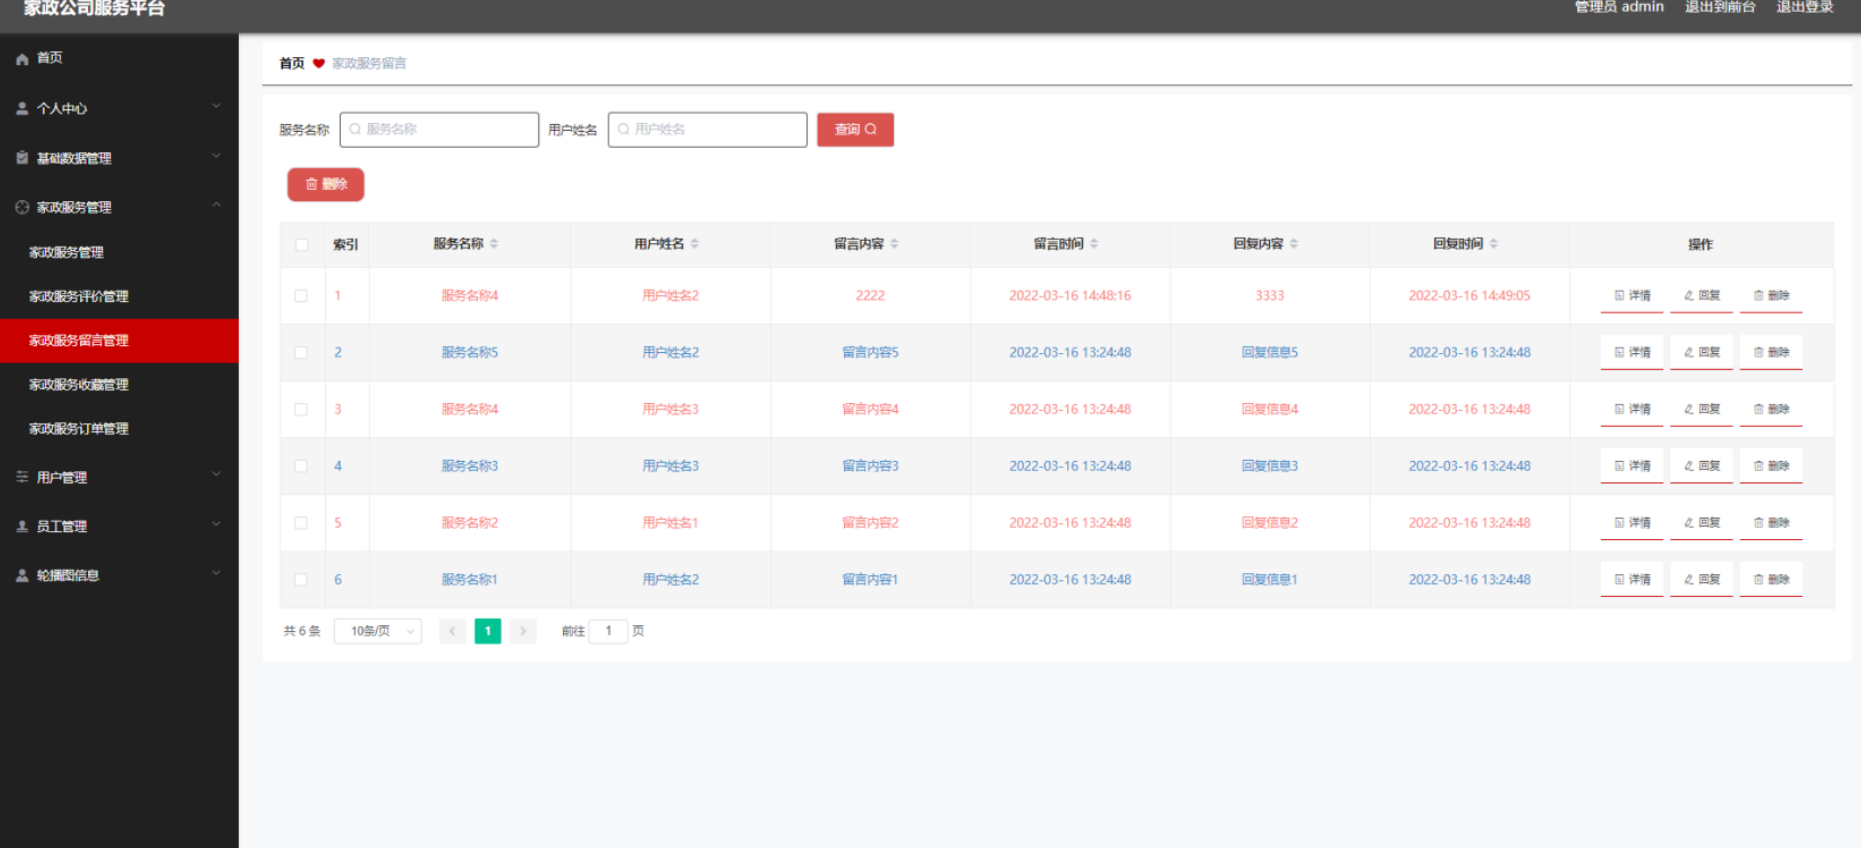Focus the 服务名称 search input
This screenshot has width=1861, height=848.
click(439, 130)
